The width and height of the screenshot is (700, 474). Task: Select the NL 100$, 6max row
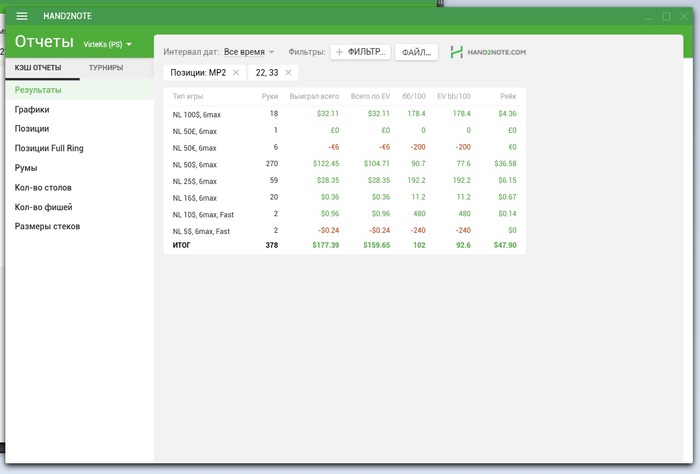point(344,114)
